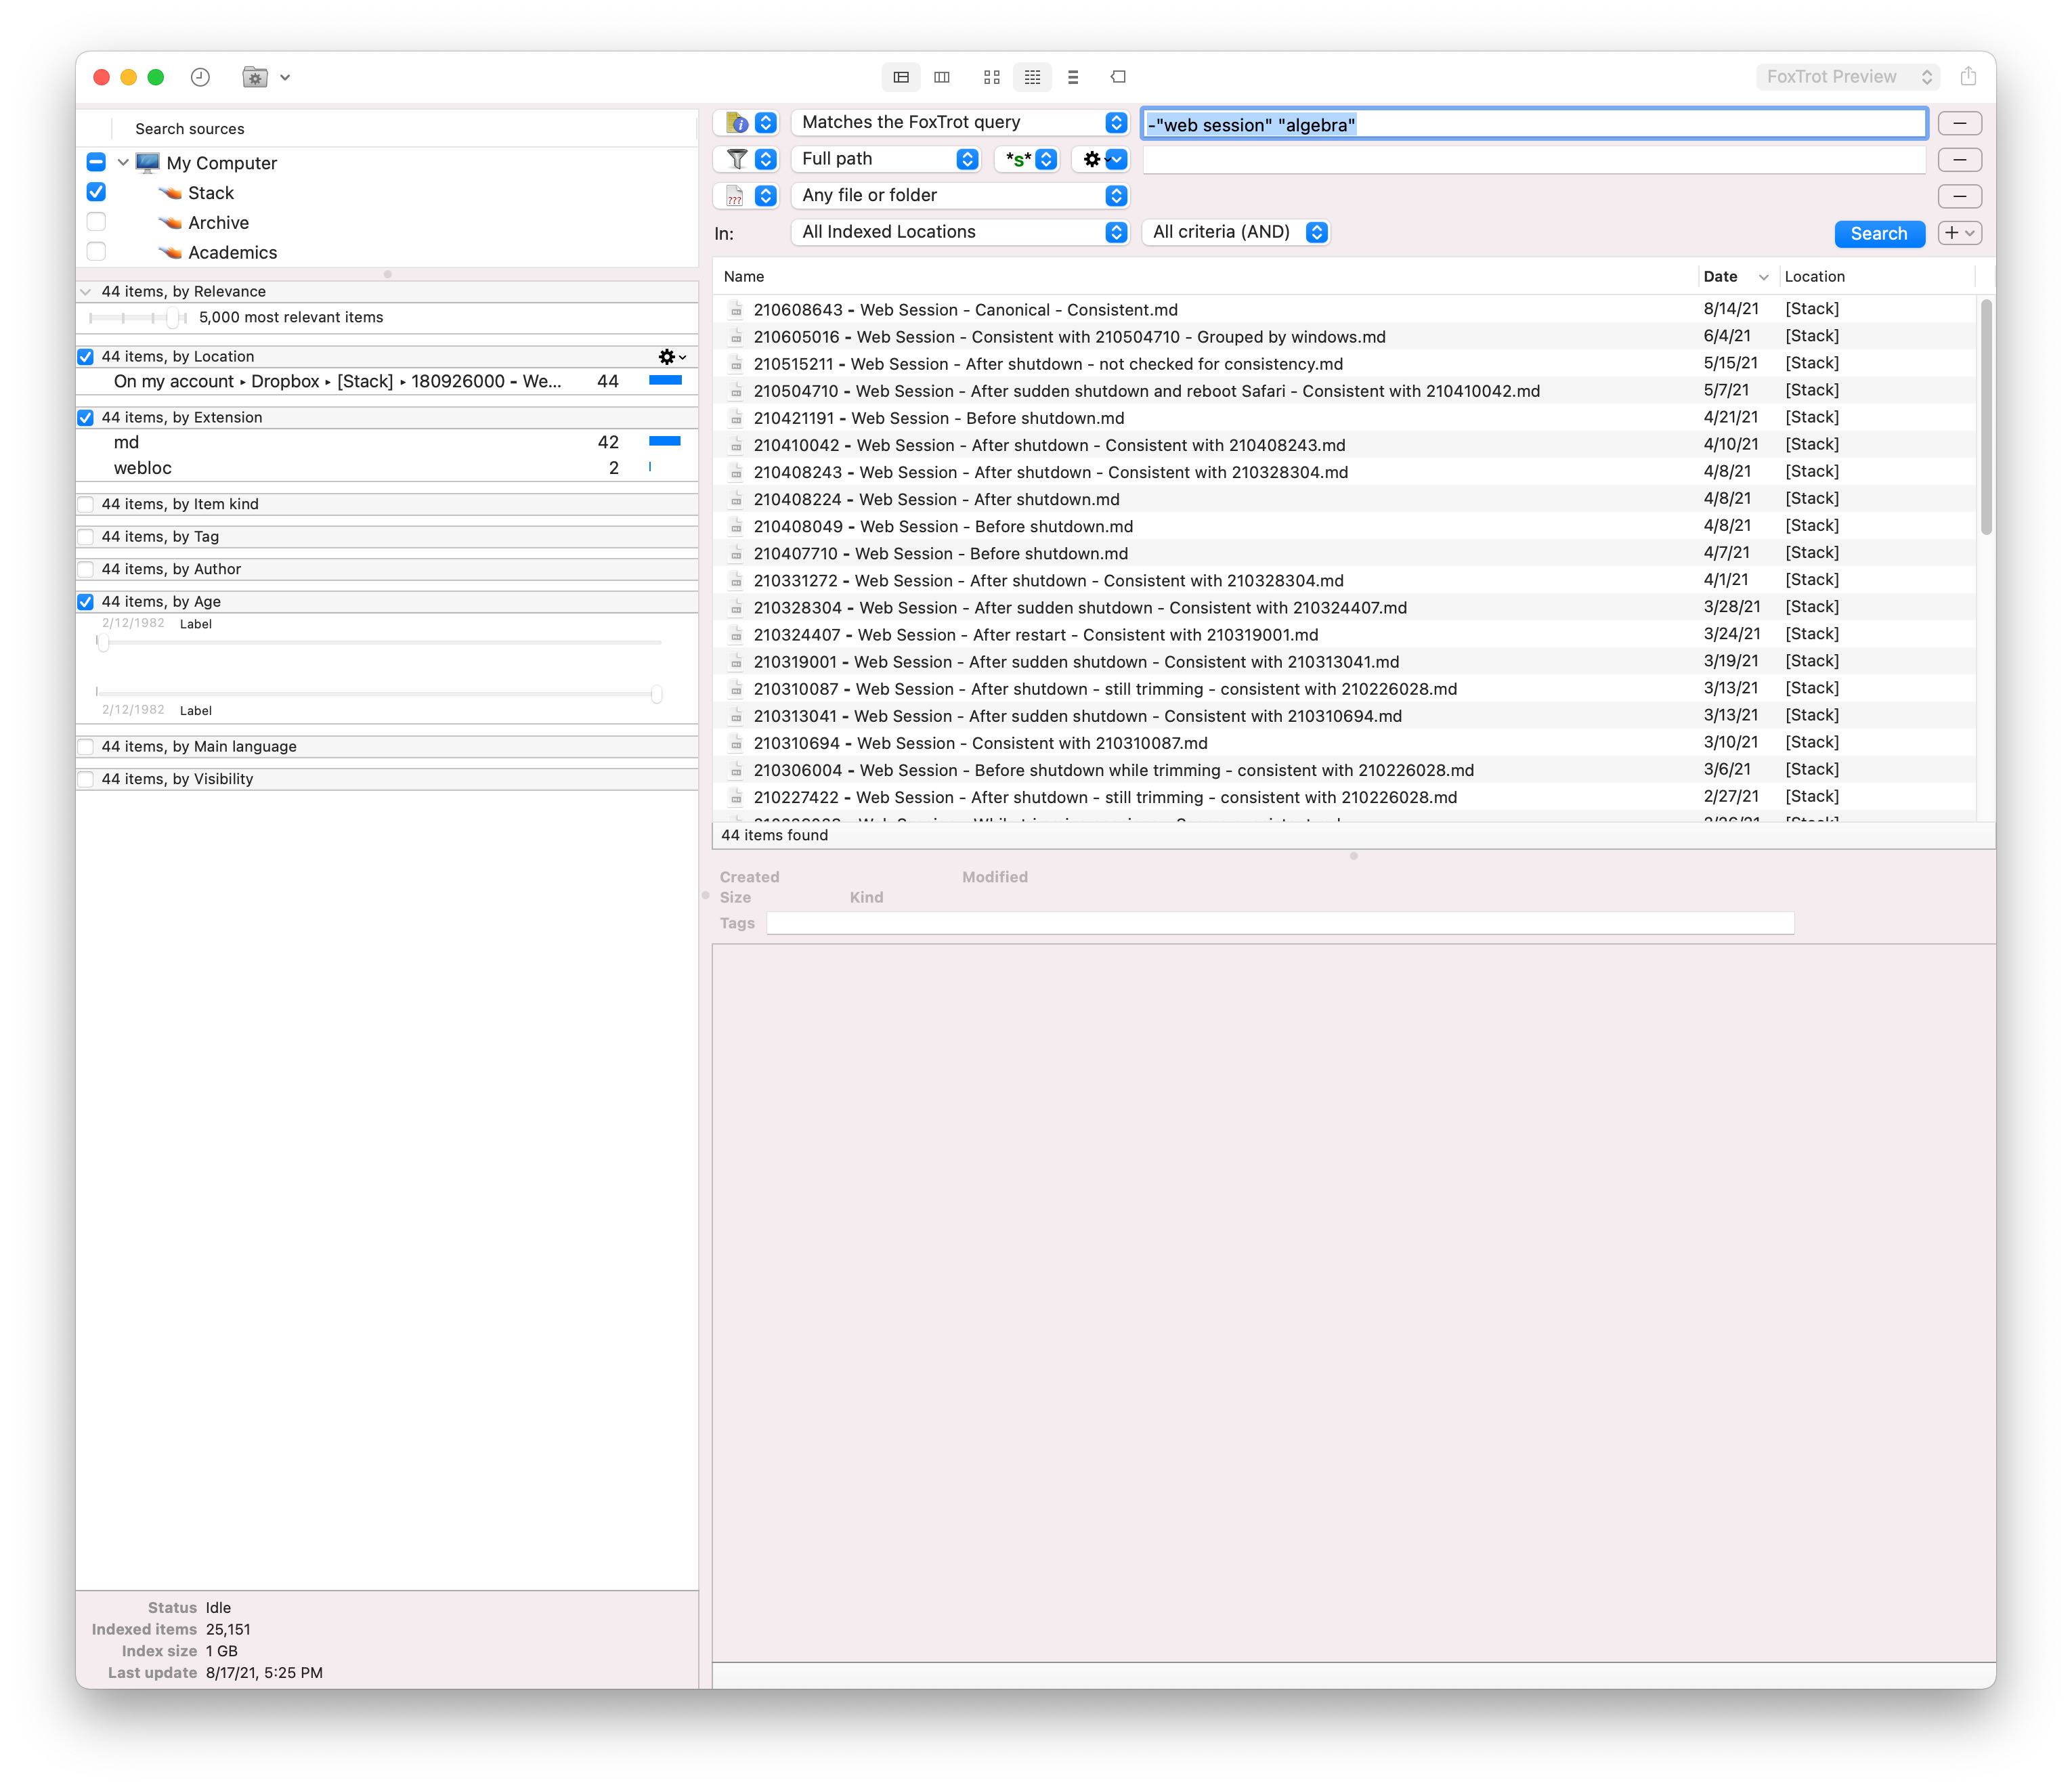Click the funnel filter criterion icon
The width and height of the screenshot is (2072, 1789).
(736, 159)
